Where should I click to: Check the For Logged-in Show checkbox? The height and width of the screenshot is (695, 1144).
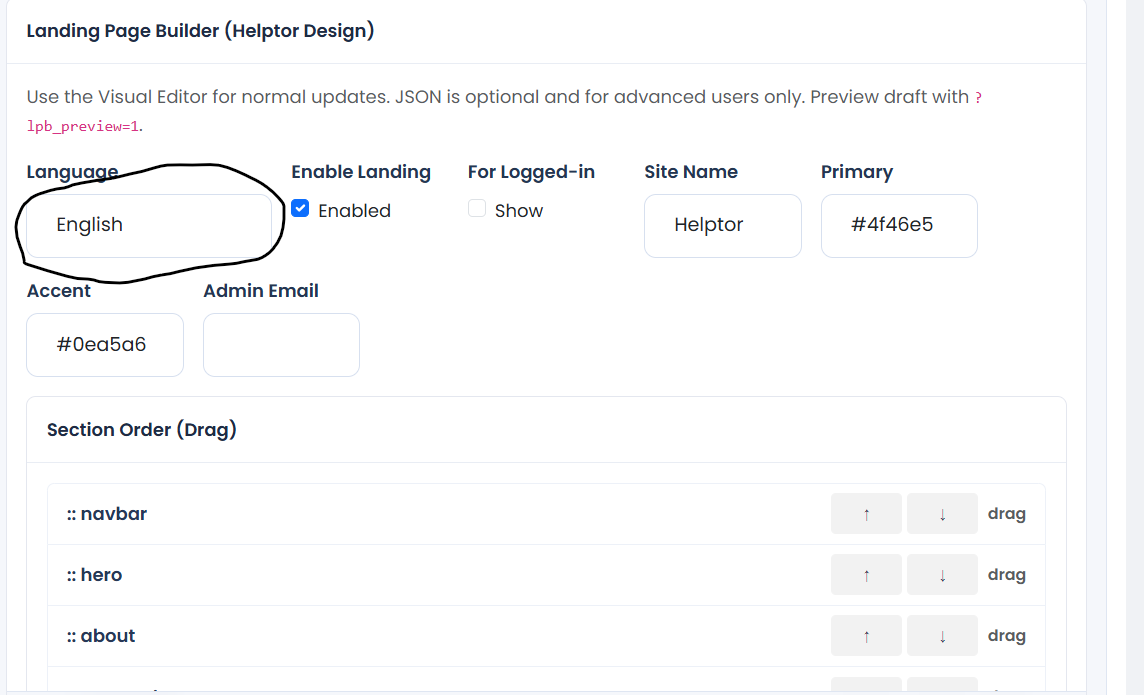coord(476,209)
